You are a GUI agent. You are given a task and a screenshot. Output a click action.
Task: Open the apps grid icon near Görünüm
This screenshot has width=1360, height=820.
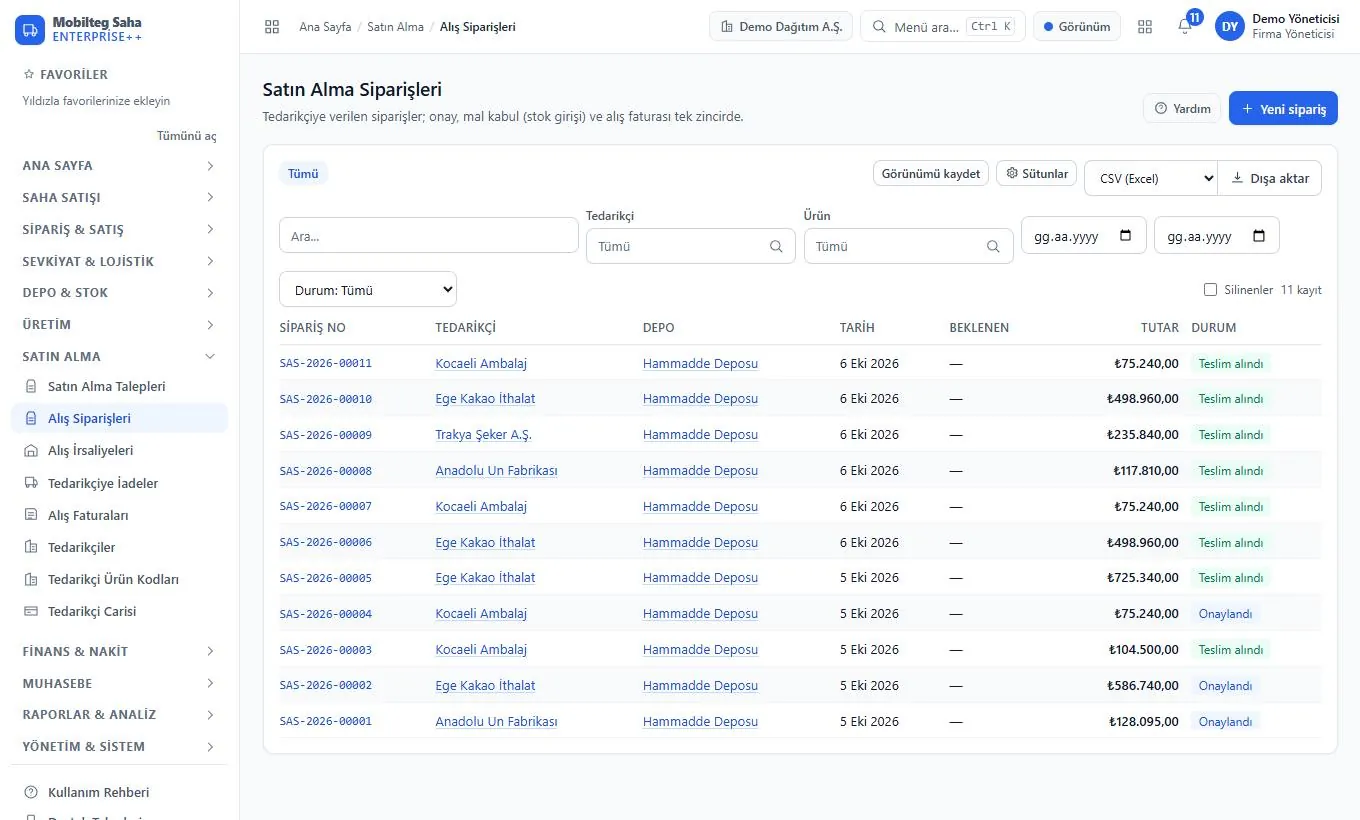point(1145,27)
